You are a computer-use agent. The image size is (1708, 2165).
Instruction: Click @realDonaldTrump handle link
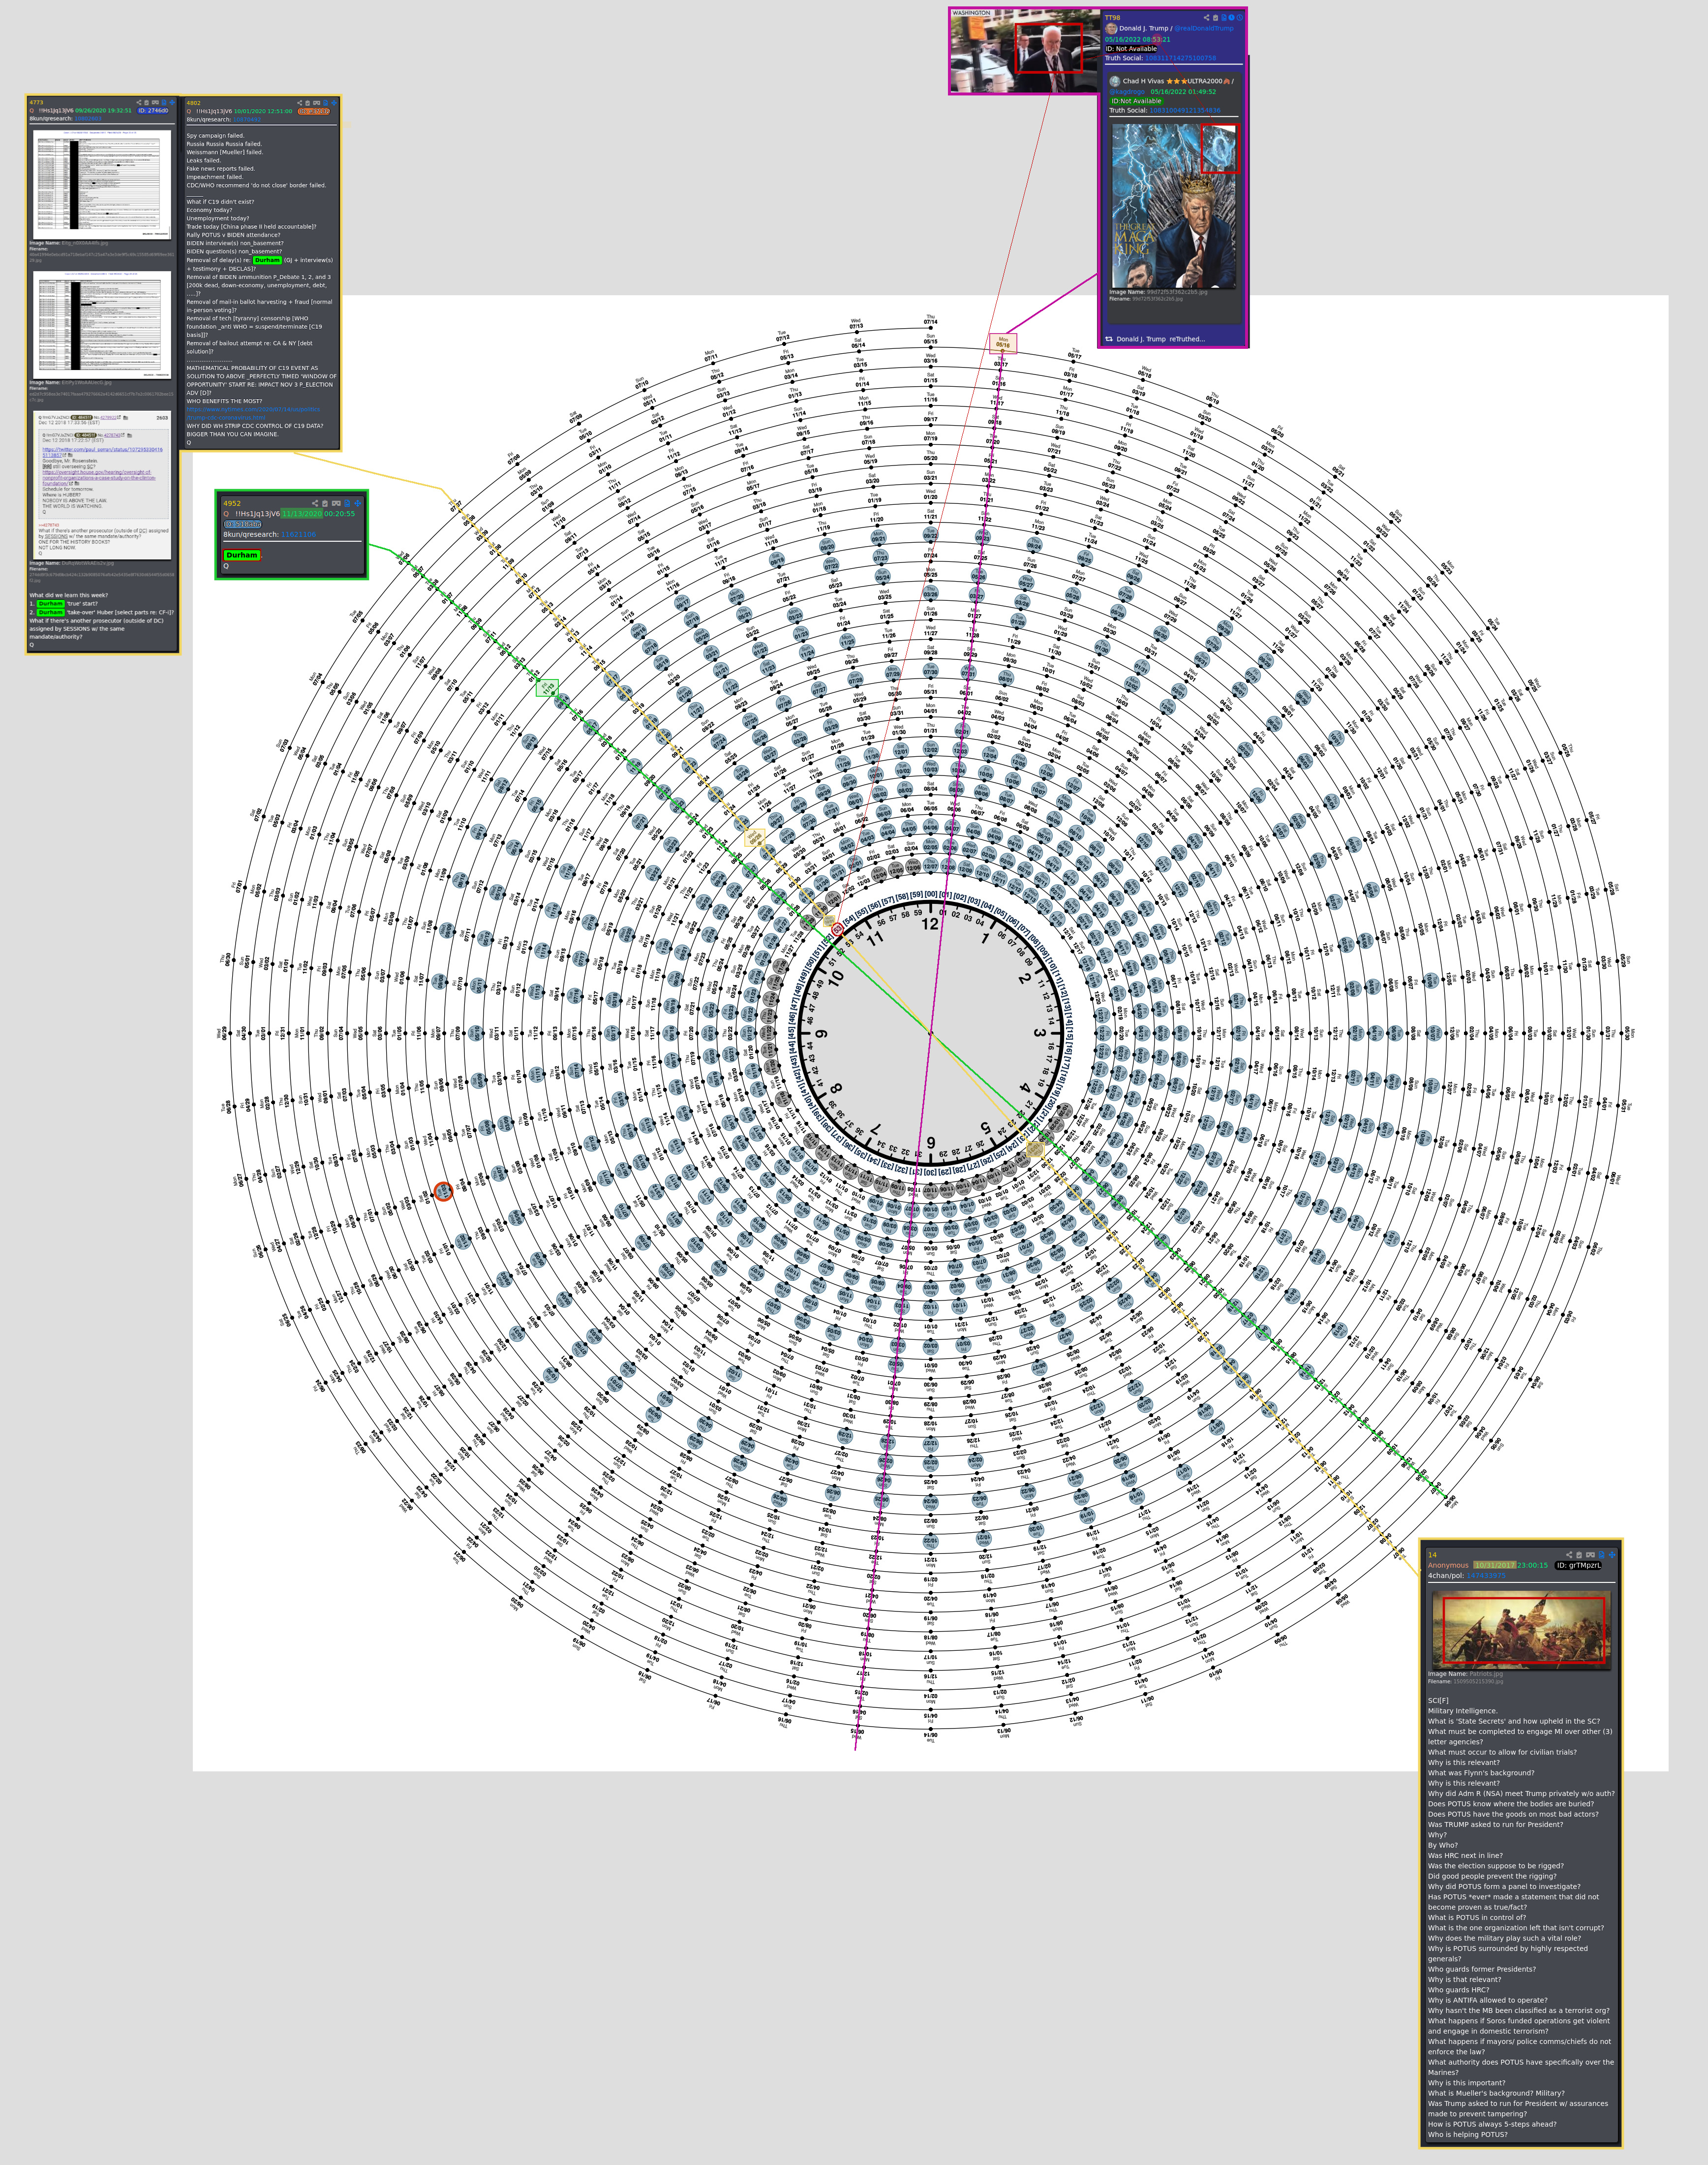(1204, 29)
